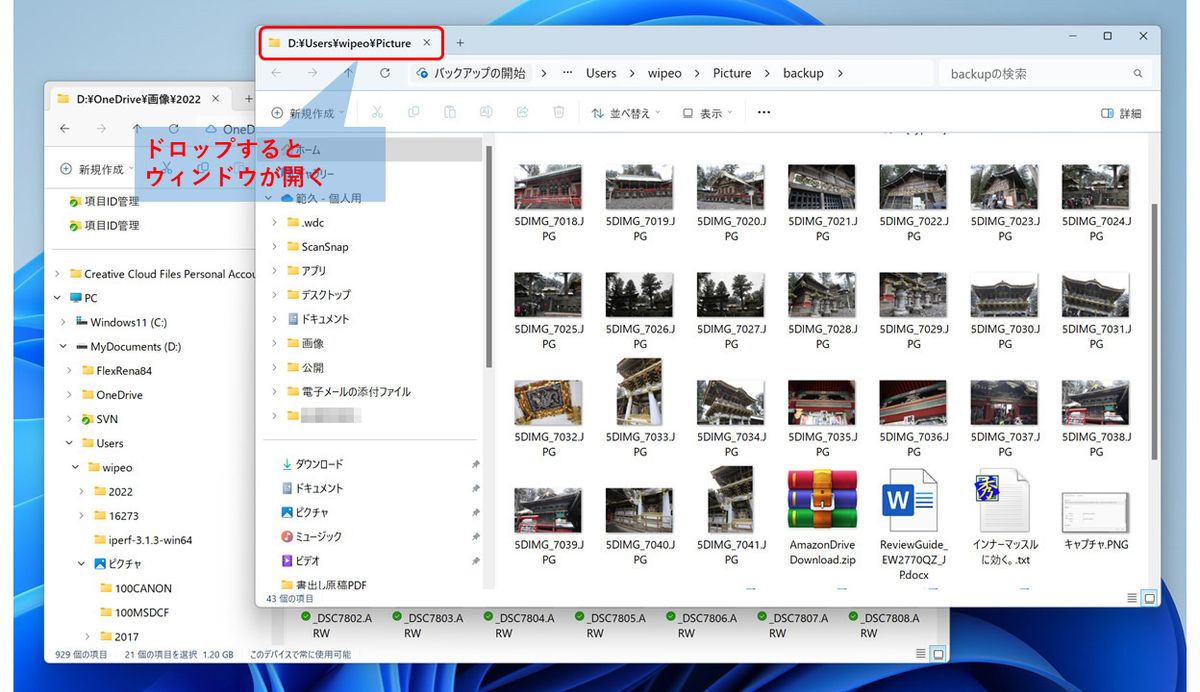Click the paste clipboard icon in toolbar

450,113
